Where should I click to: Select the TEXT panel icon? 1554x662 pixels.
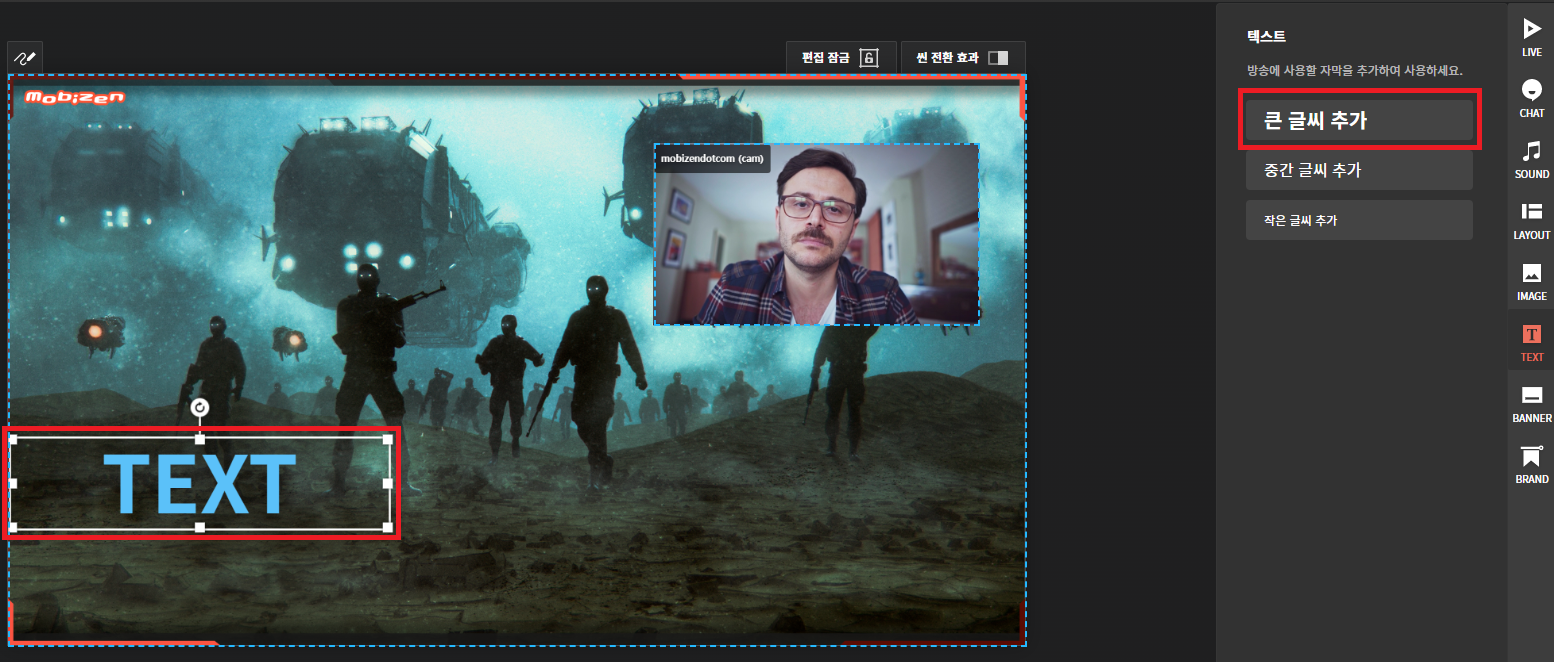pyautogui.click(x=1531, y=342)
